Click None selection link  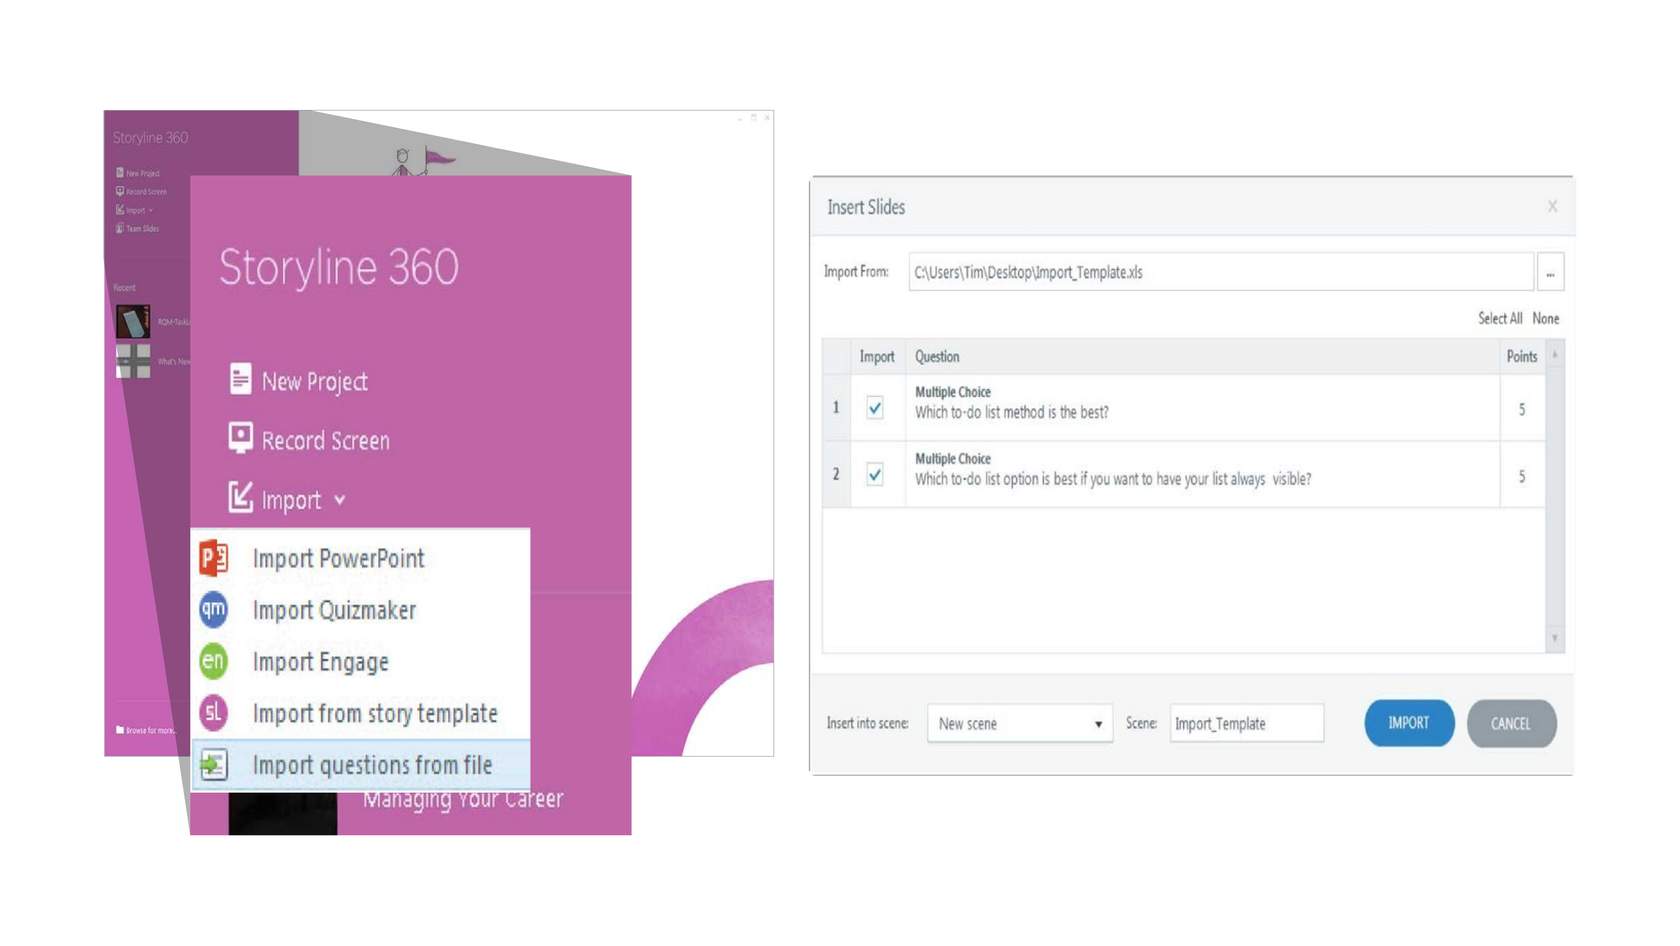tap(1545, 318)
